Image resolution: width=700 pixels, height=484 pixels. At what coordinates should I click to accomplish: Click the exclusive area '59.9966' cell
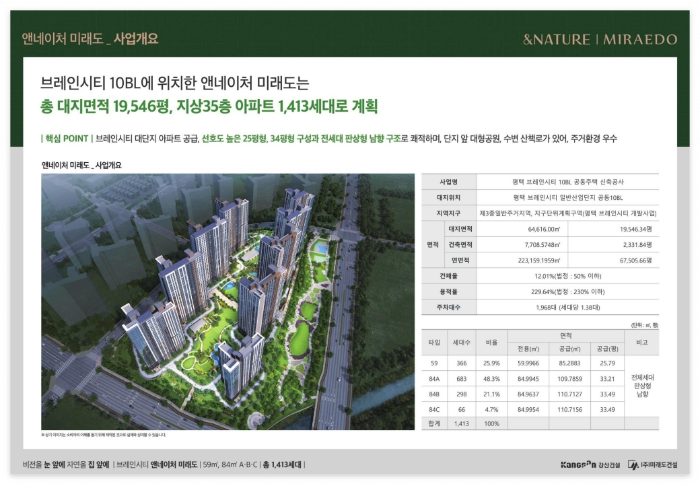tap(528, 363)
